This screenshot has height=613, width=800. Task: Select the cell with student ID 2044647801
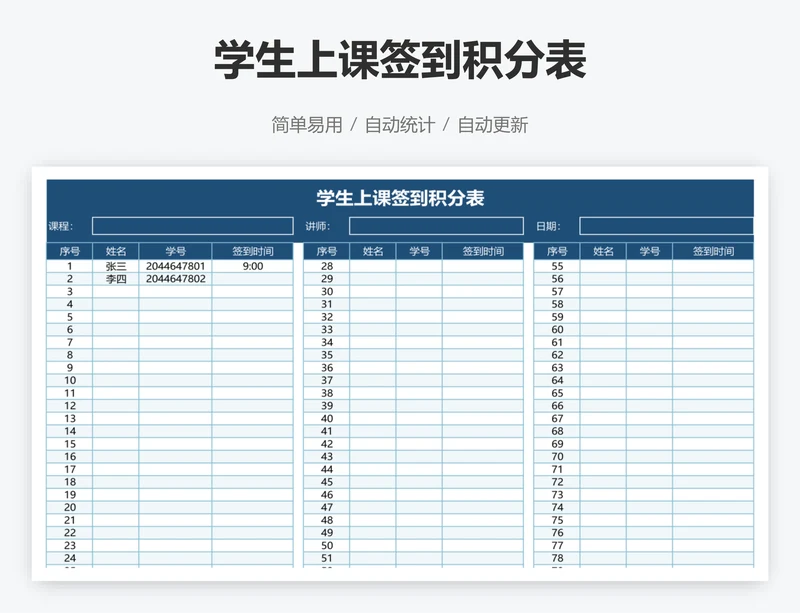click(x=176, y=266)
